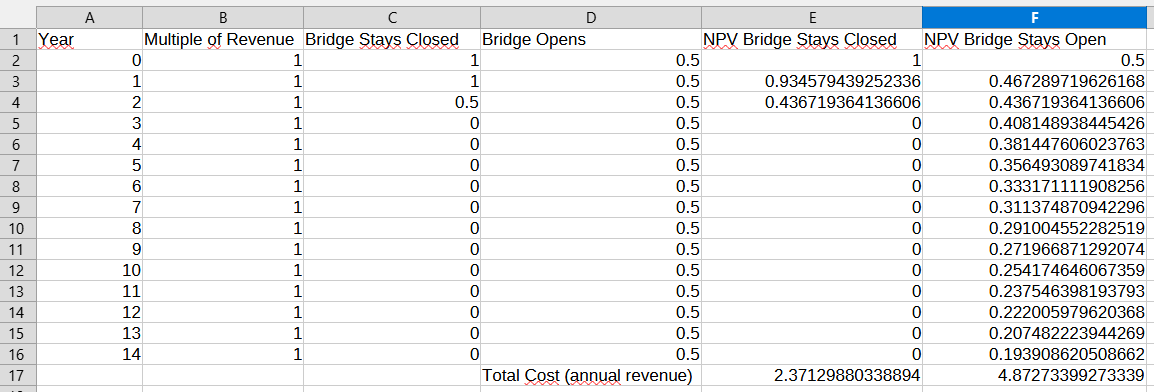Select row 13 header

(x=18, y=291)
